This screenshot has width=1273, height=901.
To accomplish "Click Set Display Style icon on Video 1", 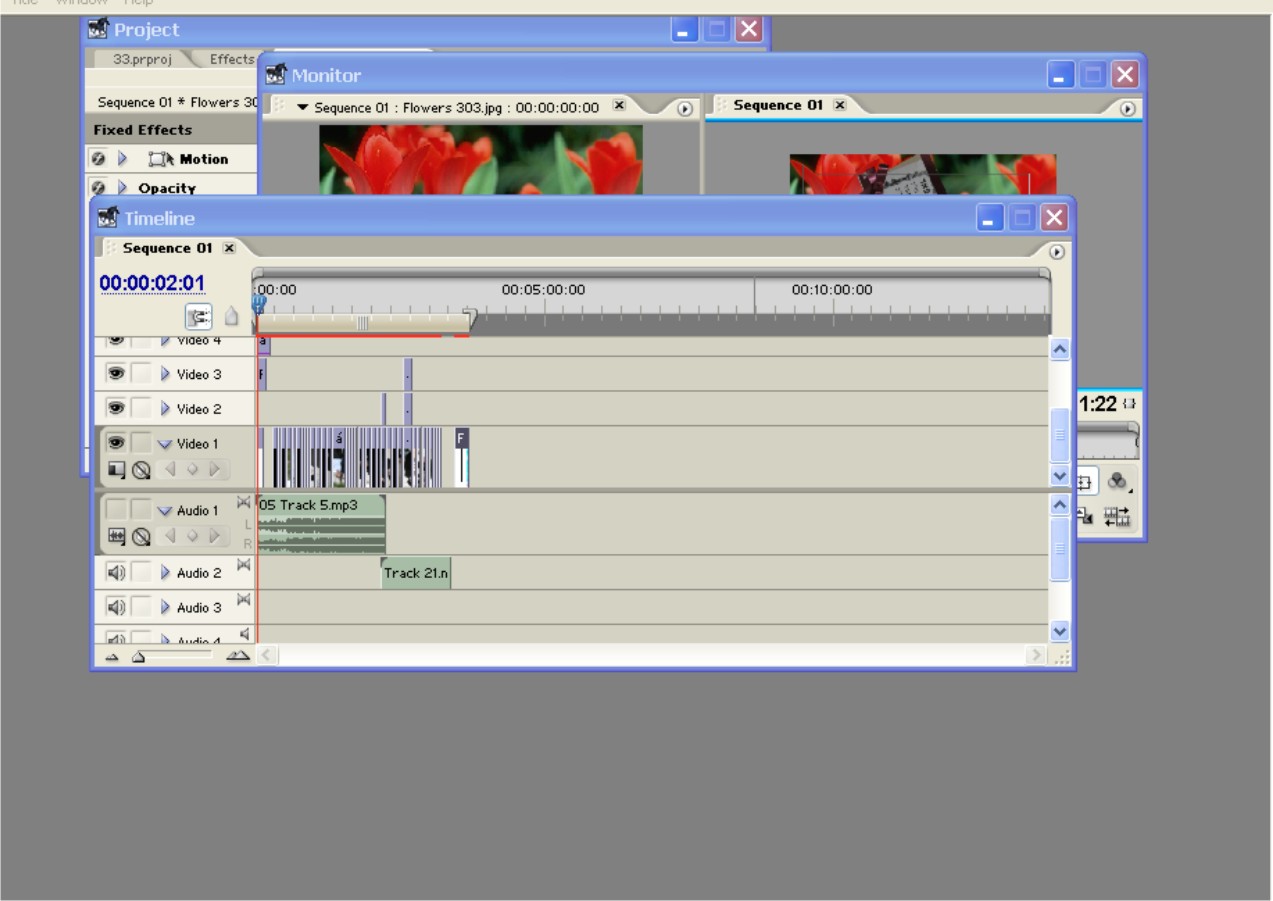I will click(x=117, y=469).
